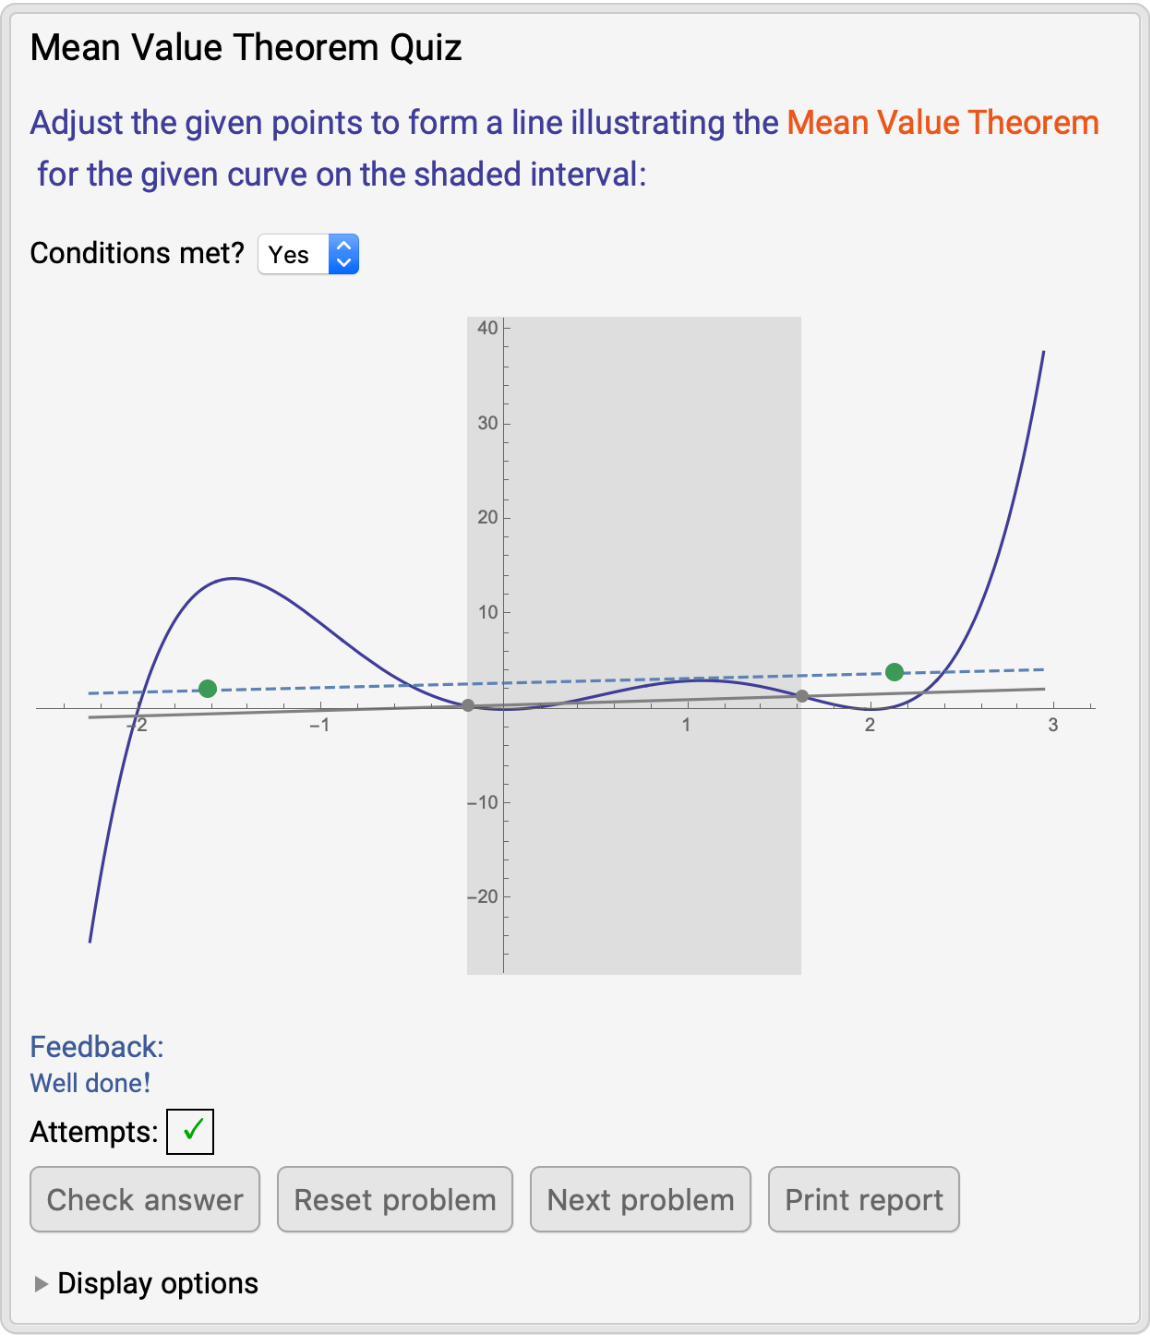Open the Conditions met dropdown

[x=308, y=254]
